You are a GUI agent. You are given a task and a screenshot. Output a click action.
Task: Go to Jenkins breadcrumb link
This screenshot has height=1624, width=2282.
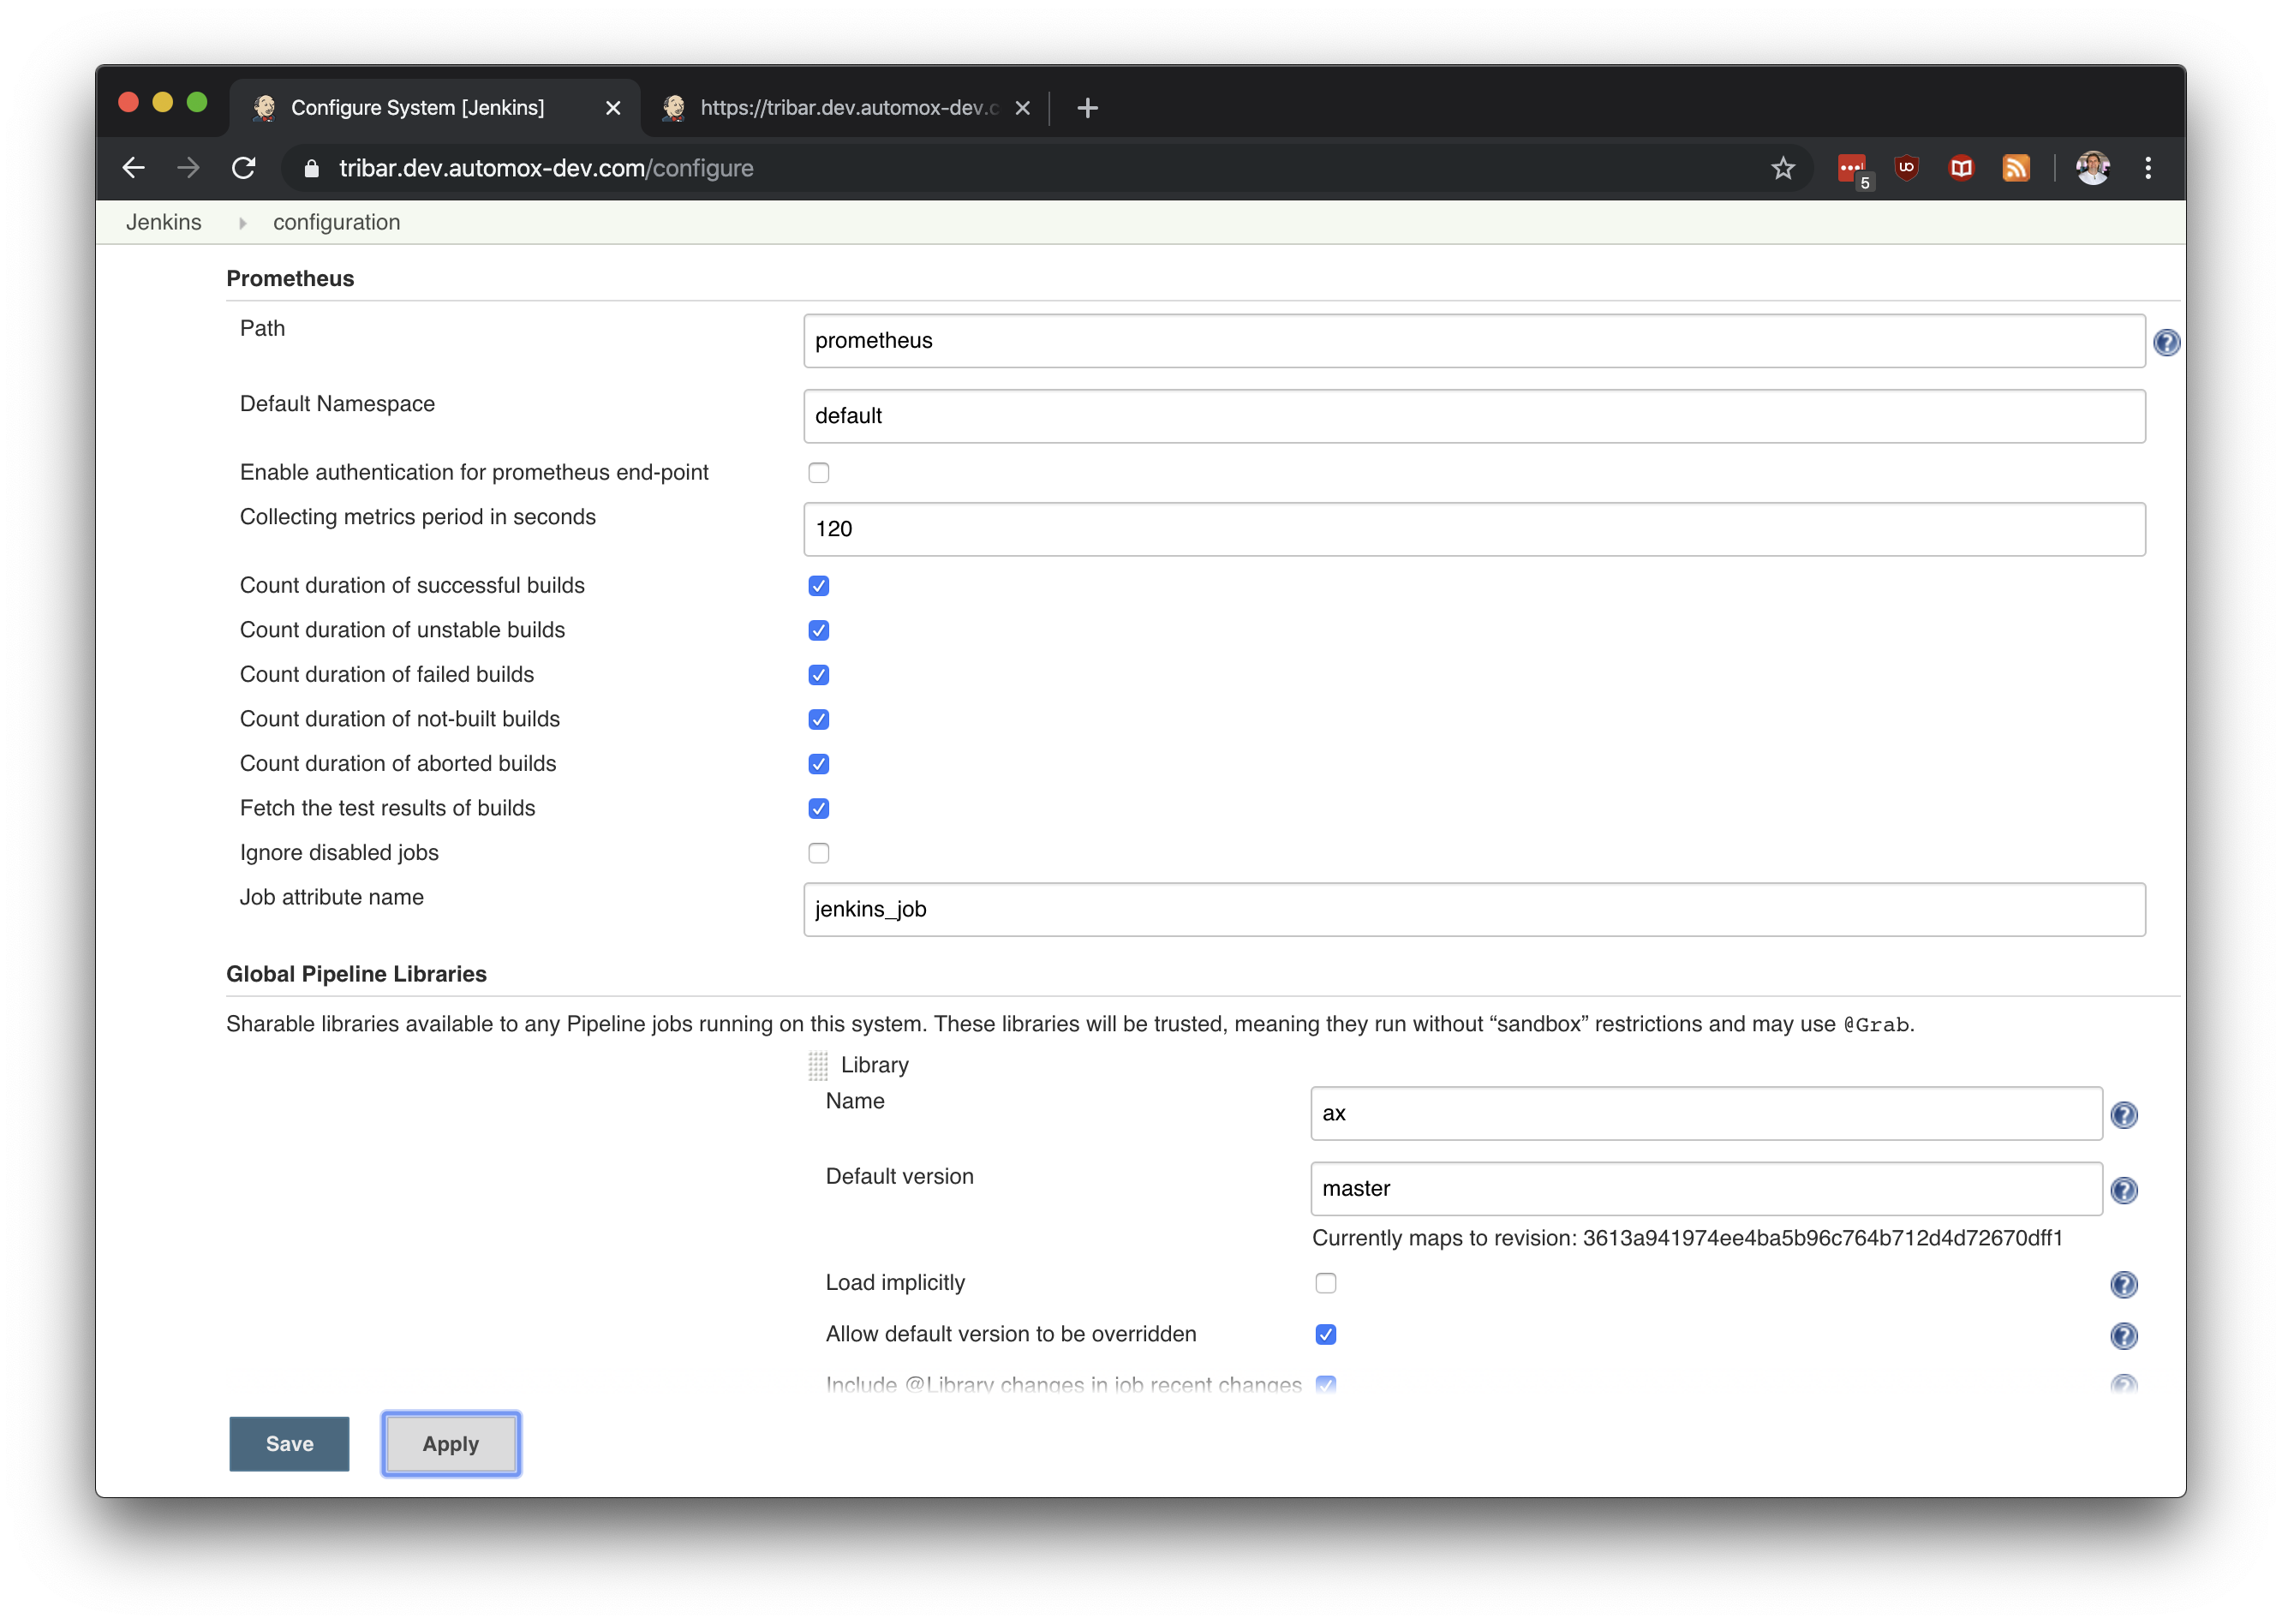[x=164, y=222]
